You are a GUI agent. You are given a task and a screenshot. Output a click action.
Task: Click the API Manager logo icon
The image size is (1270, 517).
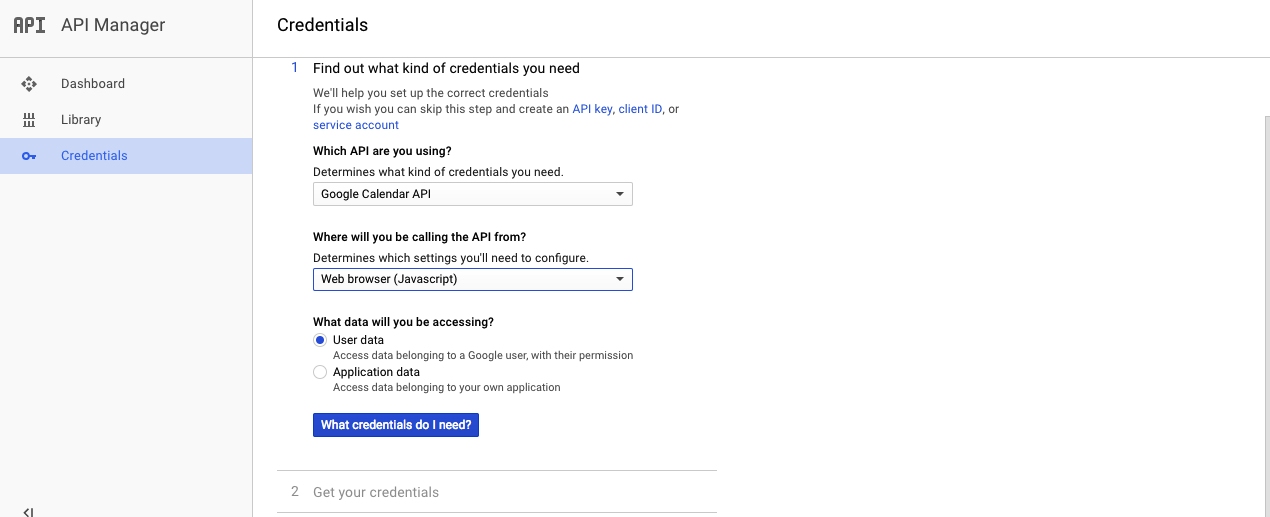point(29,25)
